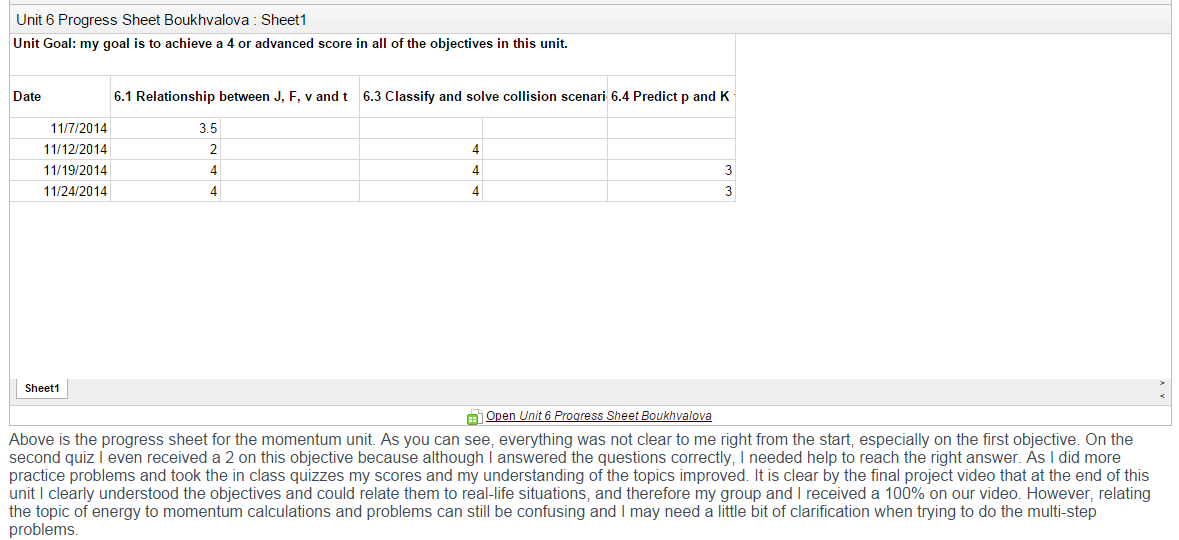Click the 11/7/2014 date cell
The image size is (1179, 540).
[x=60, y=129]
